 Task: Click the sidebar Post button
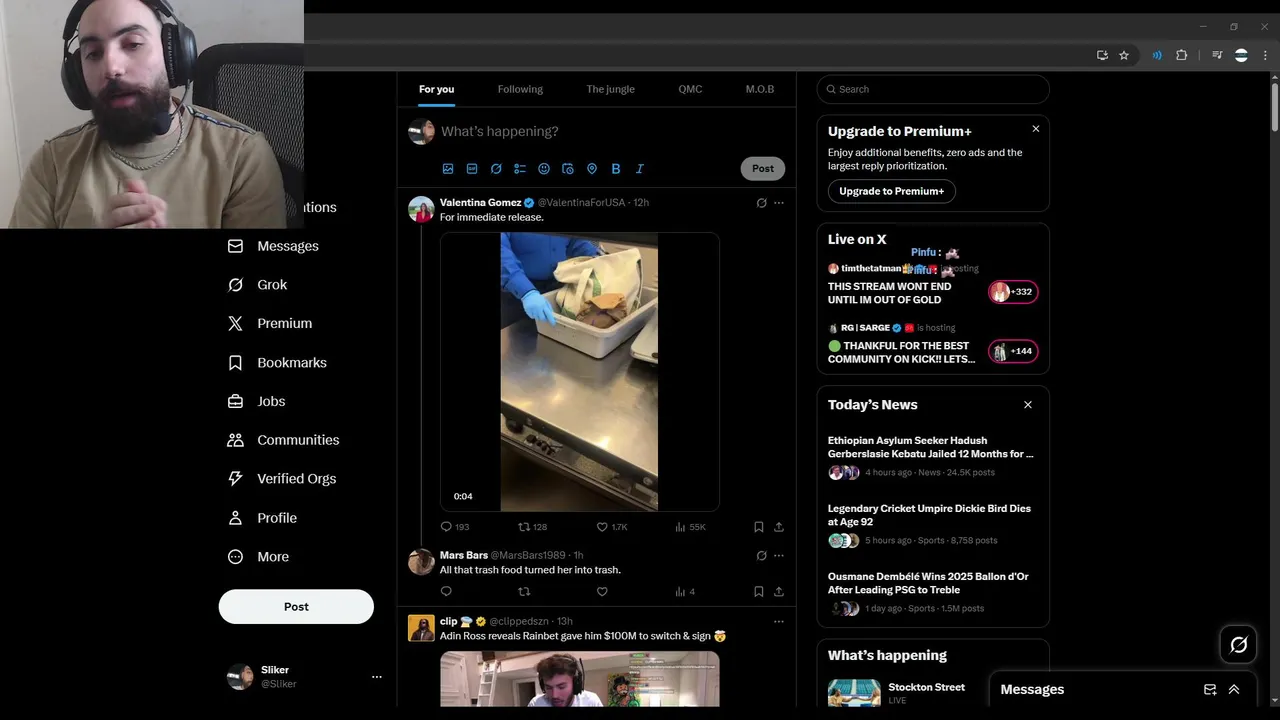(x=296, y=607)
